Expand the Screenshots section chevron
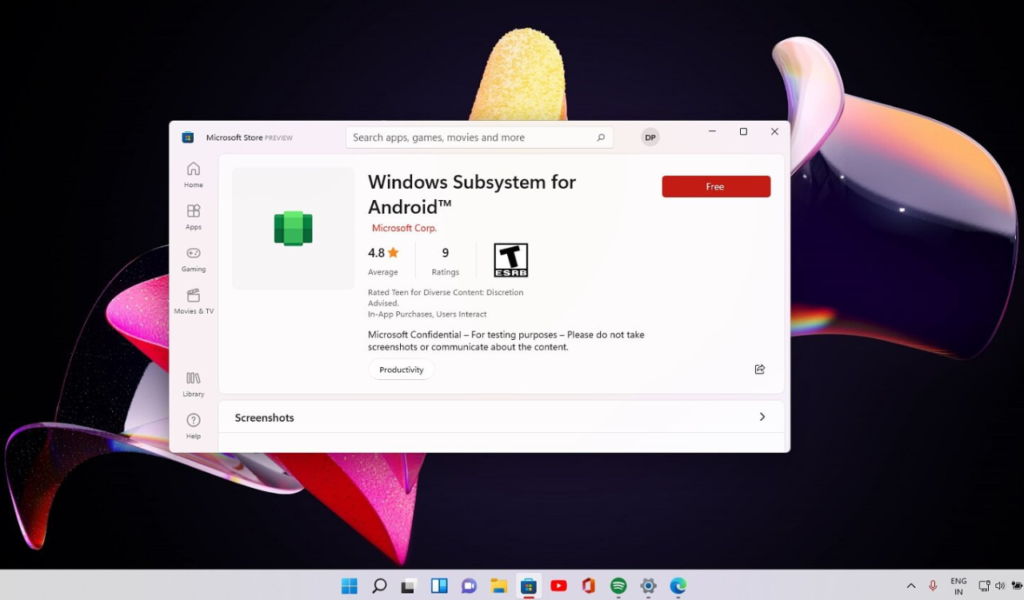The image size is (1024, 600). click(x=762, y=417)
